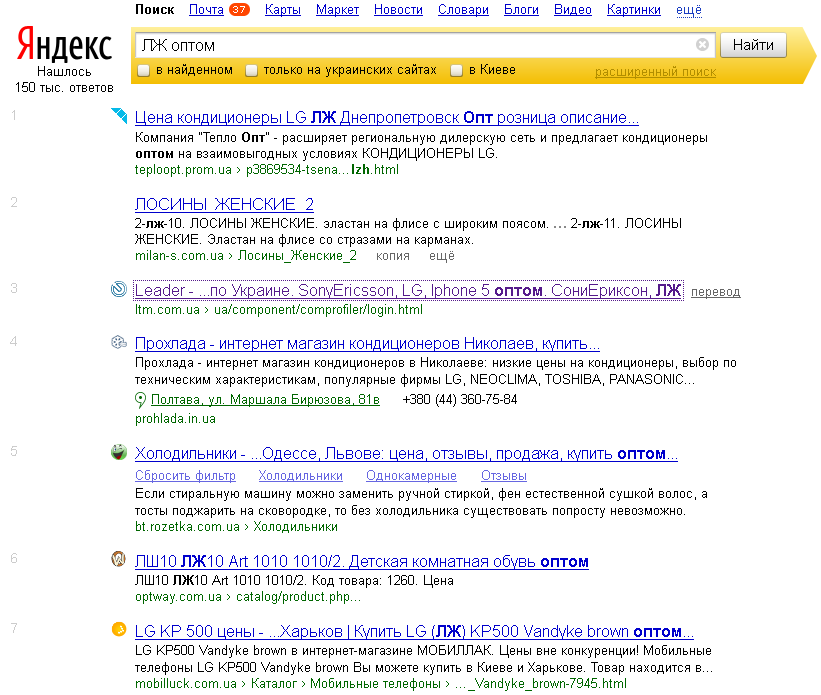The image size is (821, 695).
Task: Open 'расширенный поиск' advanced search
Action: coord(655,72)
